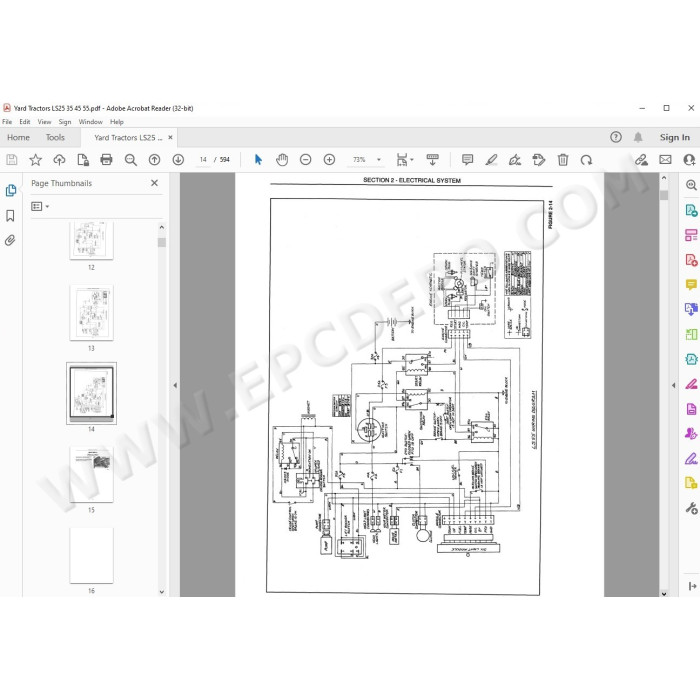Image resolution: width=700 pixels, height=700 pixels.
Task: Go to previous page arrow
Action: [154, 159]
